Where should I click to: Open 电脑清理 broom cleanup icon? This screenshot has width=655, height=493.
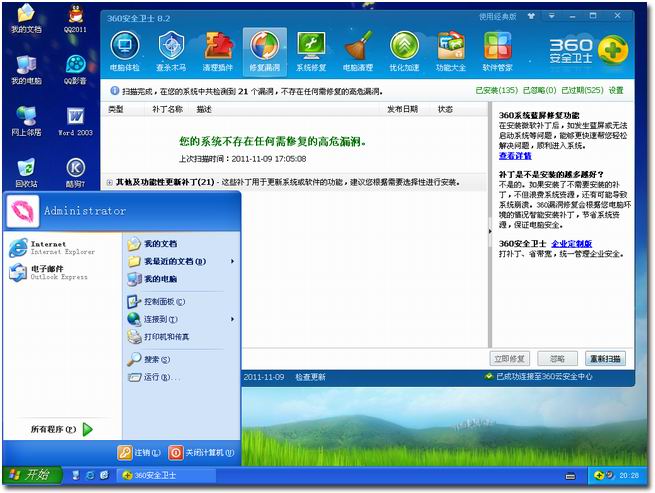(x=358, y=51)
